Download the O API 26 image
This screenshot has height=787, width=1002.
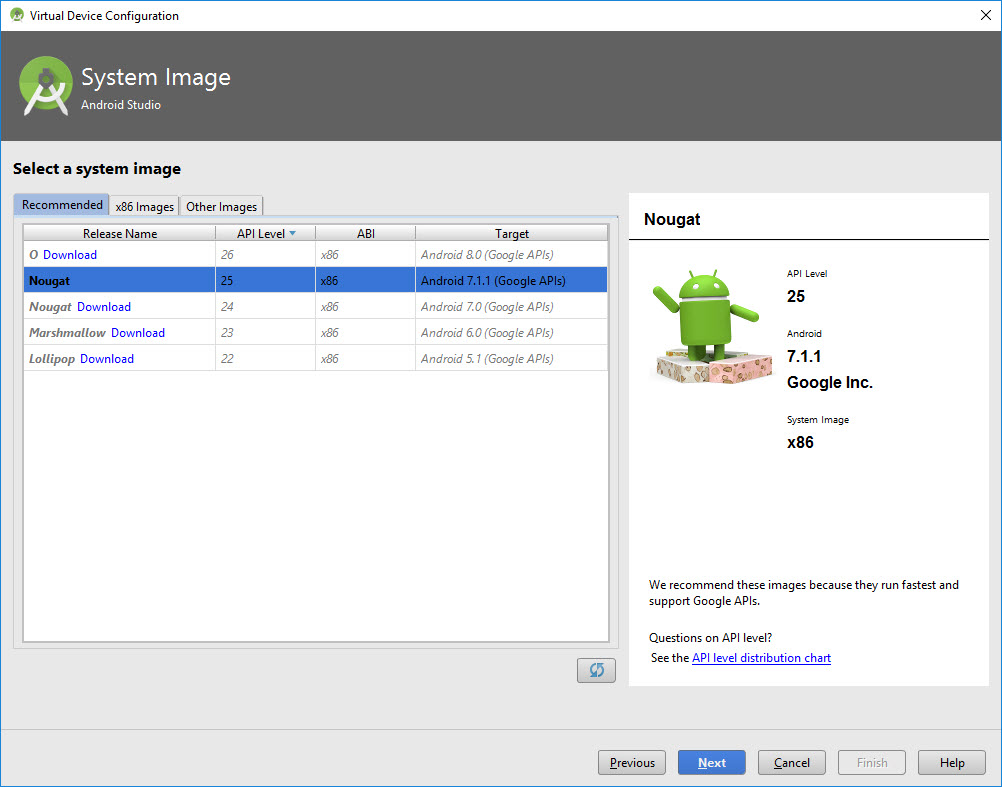(70, 255)
